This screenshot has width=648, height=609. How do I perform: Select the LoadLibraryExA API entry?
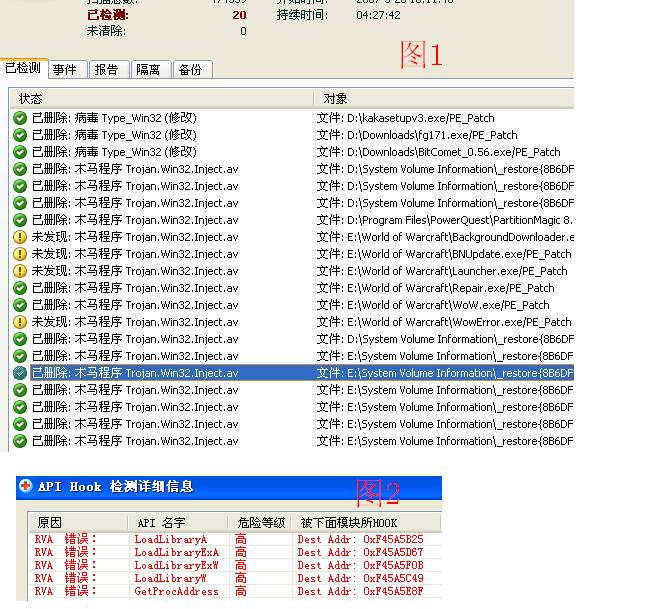[x=176, y=552]
